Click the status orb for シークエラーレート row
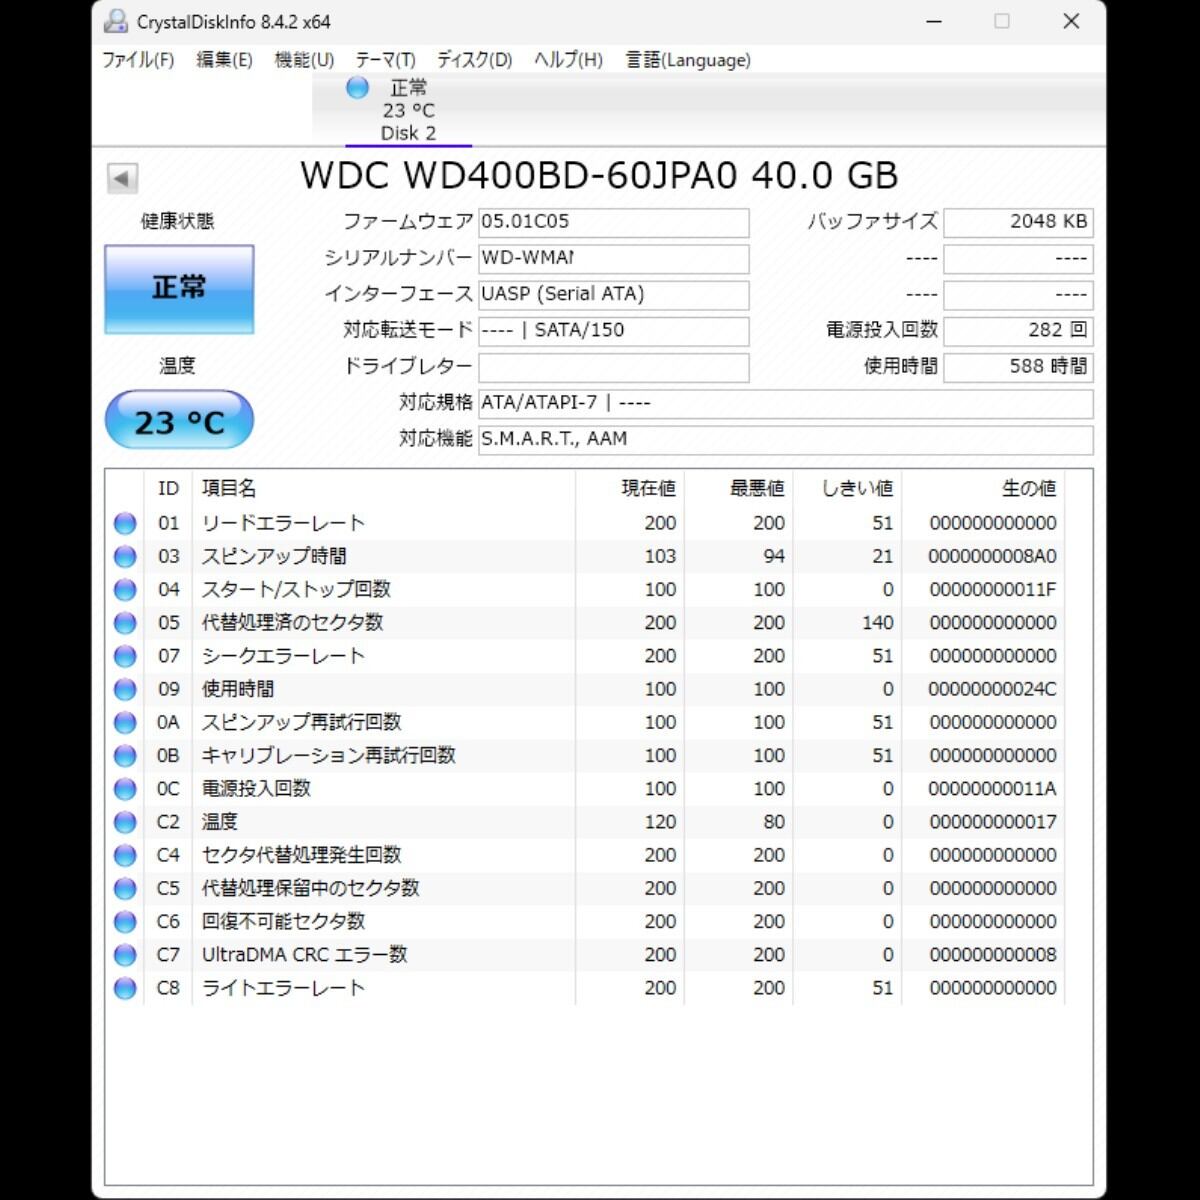The height and width of the screenshot is (1200, 1200). pos(125,656)
